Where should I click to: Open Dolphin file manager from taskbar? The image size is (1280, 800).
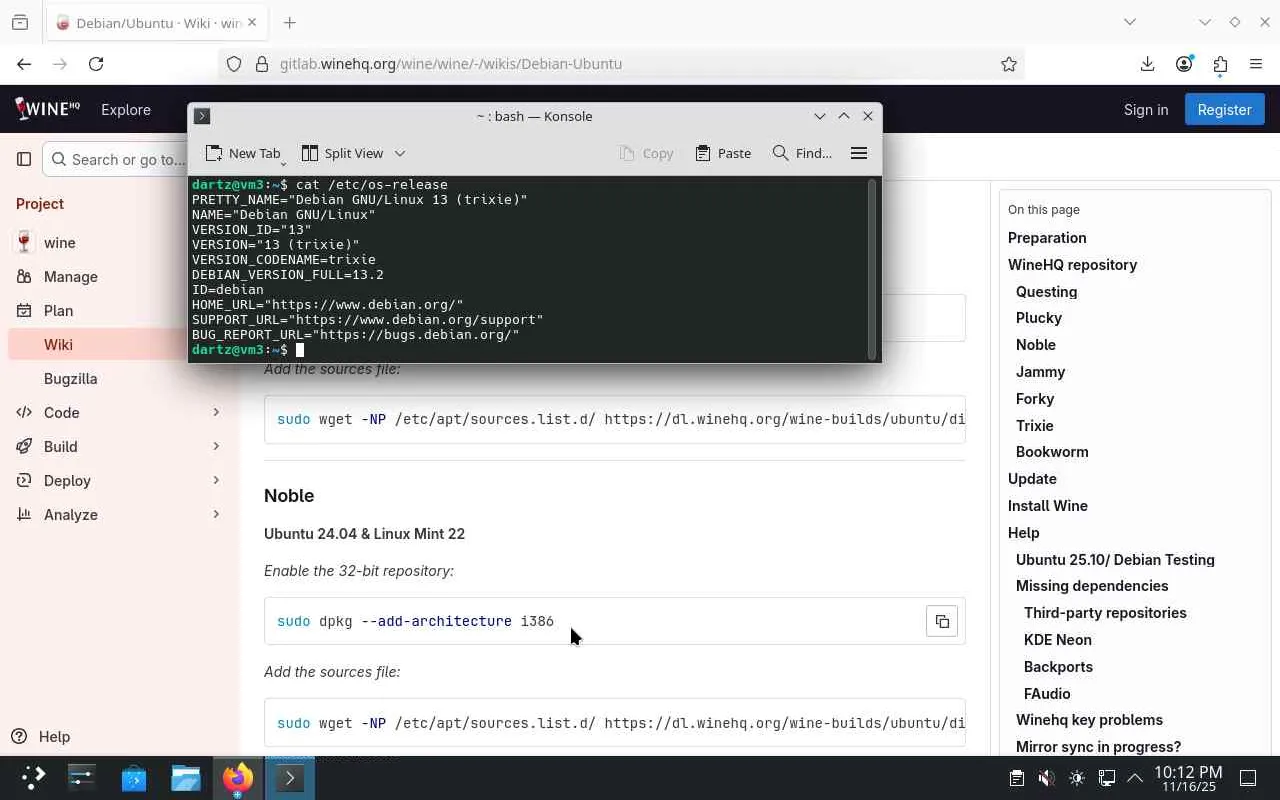(186, 778)
